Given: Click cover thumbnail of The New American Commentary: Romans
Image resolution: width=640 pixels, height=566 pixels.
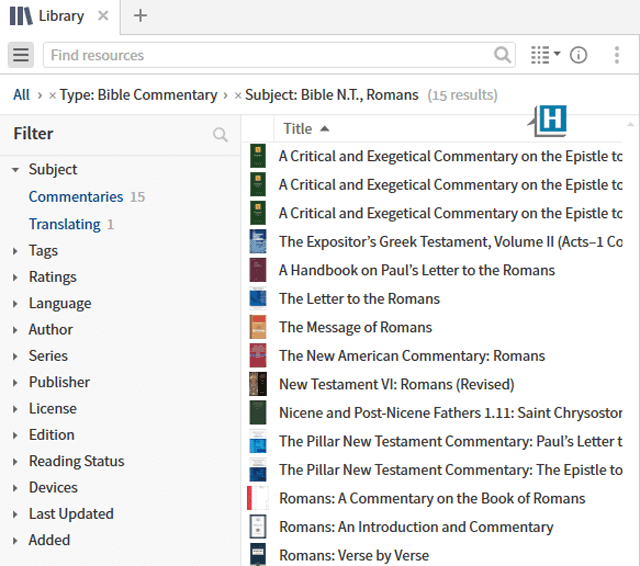Looking at the screenshot, I should click(258, 355).
